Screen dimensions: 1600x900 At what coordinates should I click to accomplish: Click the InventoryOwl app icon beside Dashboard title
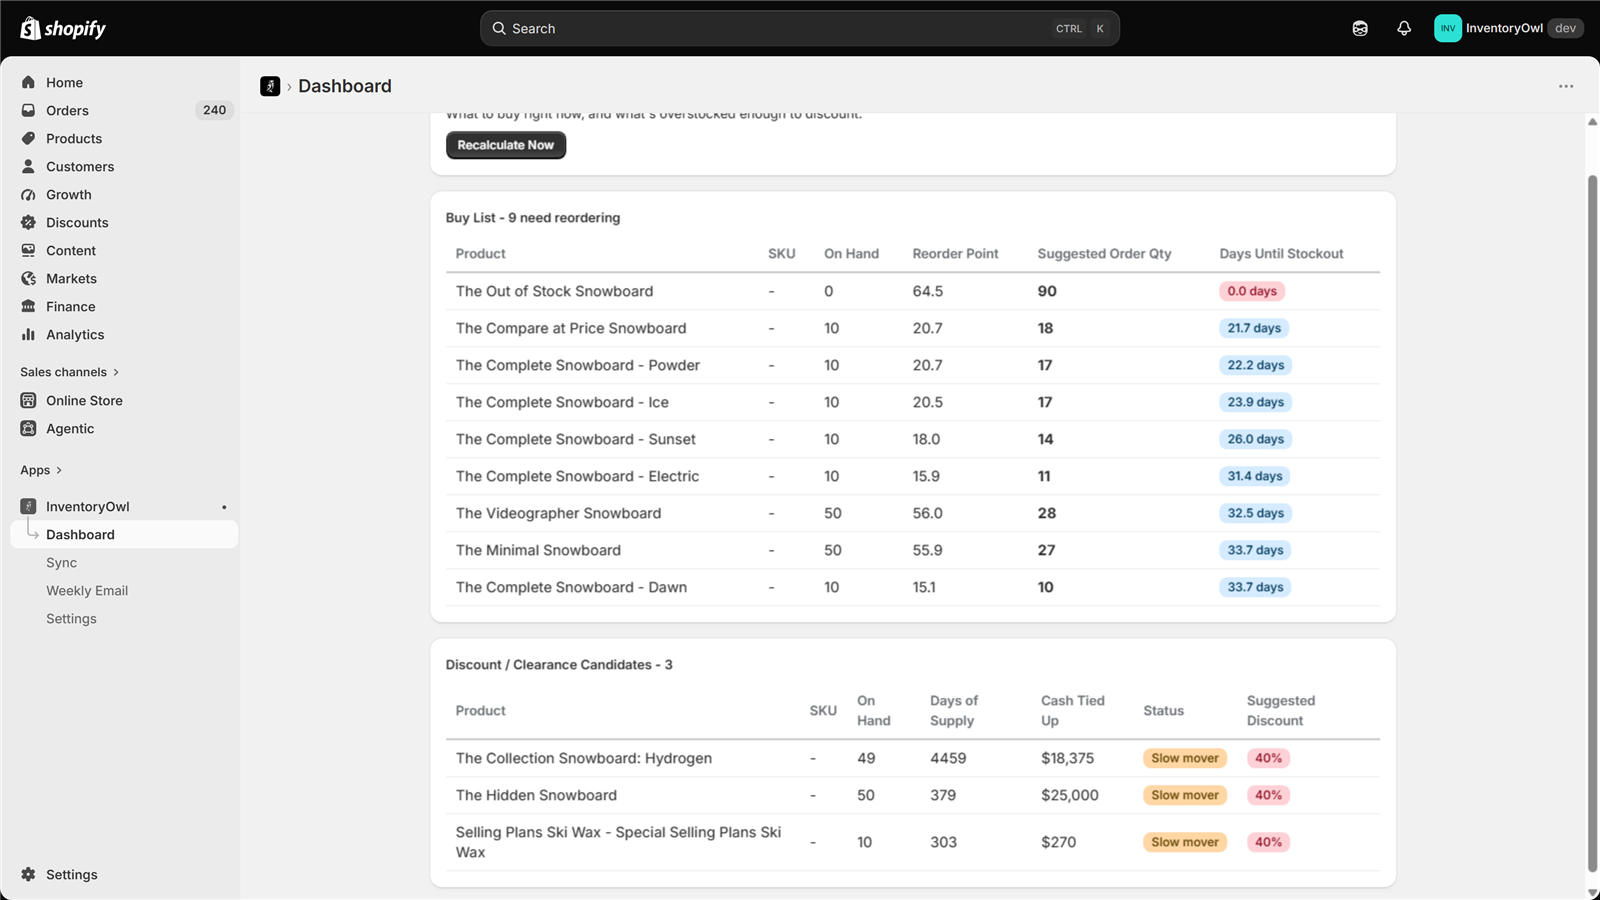[270, 86]
